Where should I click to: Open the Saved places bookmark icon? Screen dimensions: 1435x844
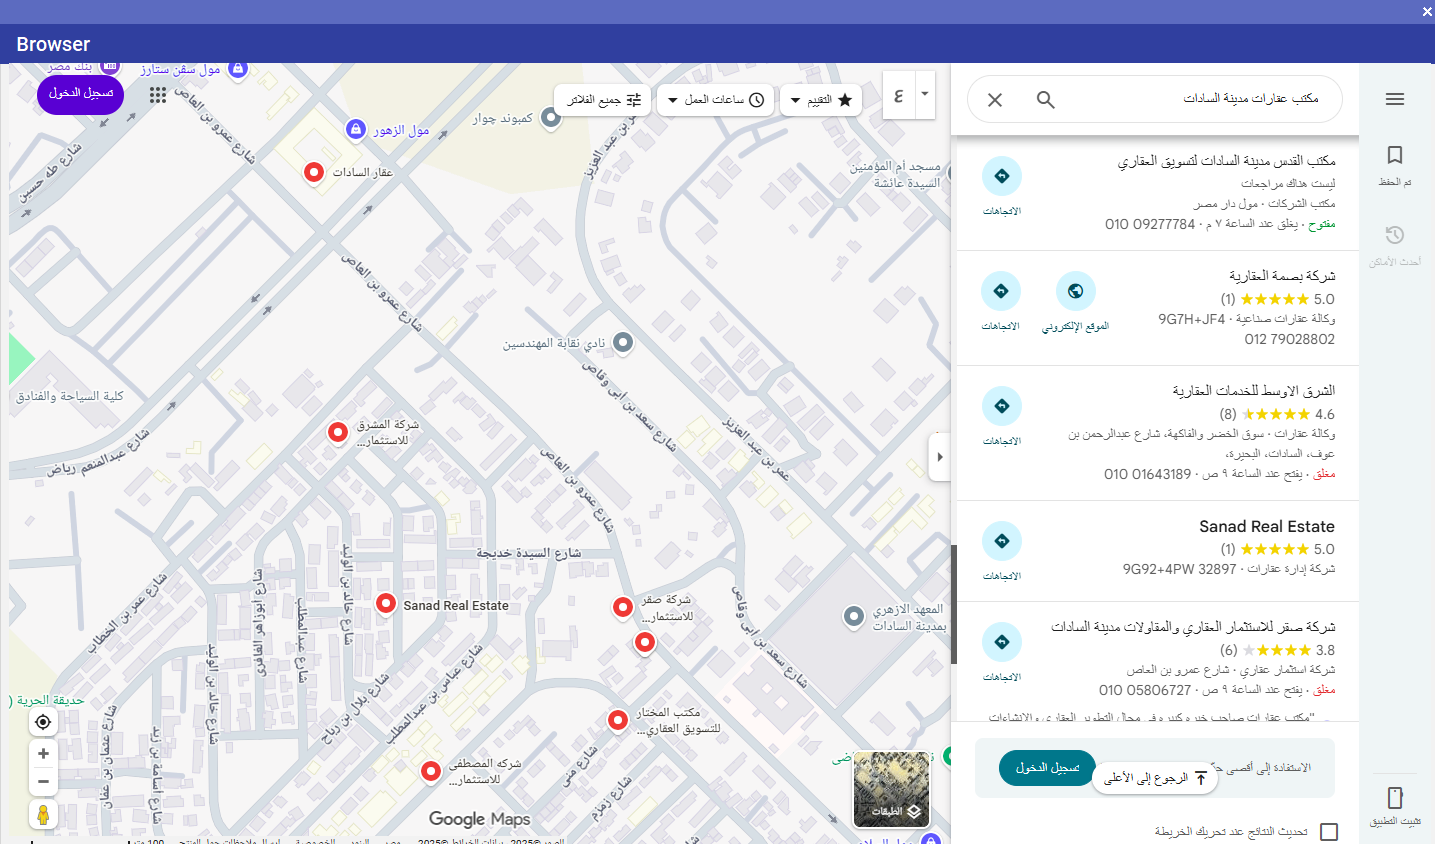tap(1395, 156)
